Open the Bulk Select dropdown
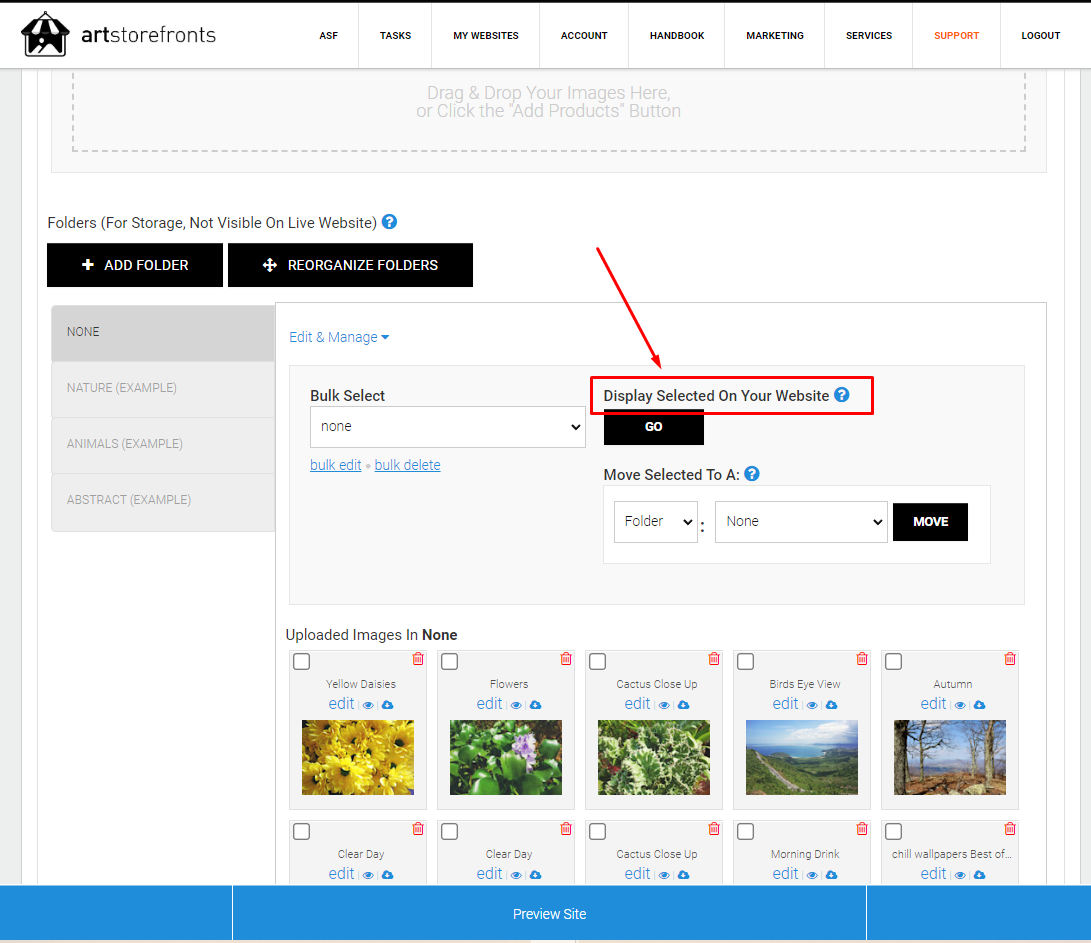Screen dimensions: 1091x943 coord(447,427)
